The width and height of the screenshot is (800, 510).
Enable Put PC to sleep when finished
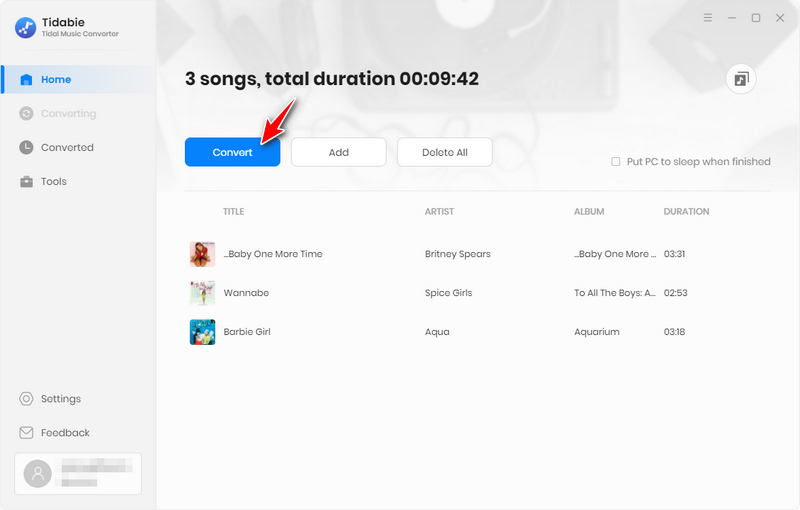[616, 162]
